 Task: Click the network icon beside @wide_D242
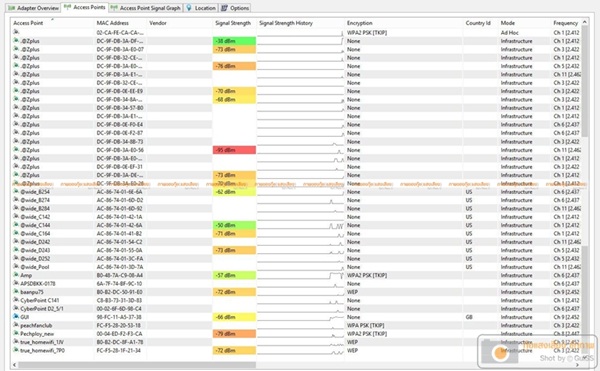pos(16,242)
